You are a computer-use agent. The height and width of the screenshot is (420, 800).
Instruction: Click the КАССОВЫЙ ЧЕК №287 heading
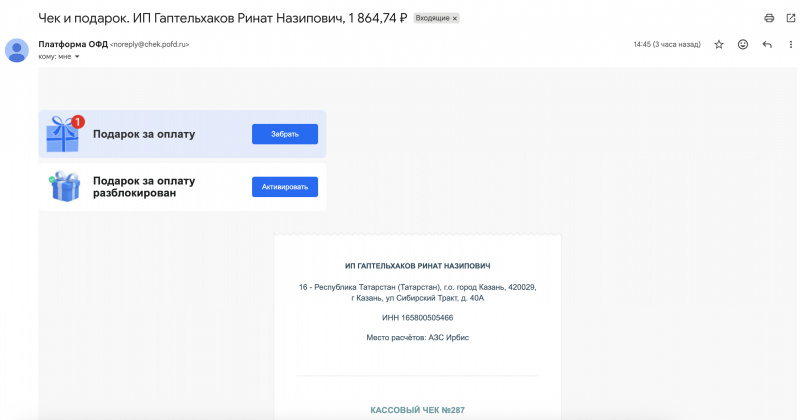(417, 410)
